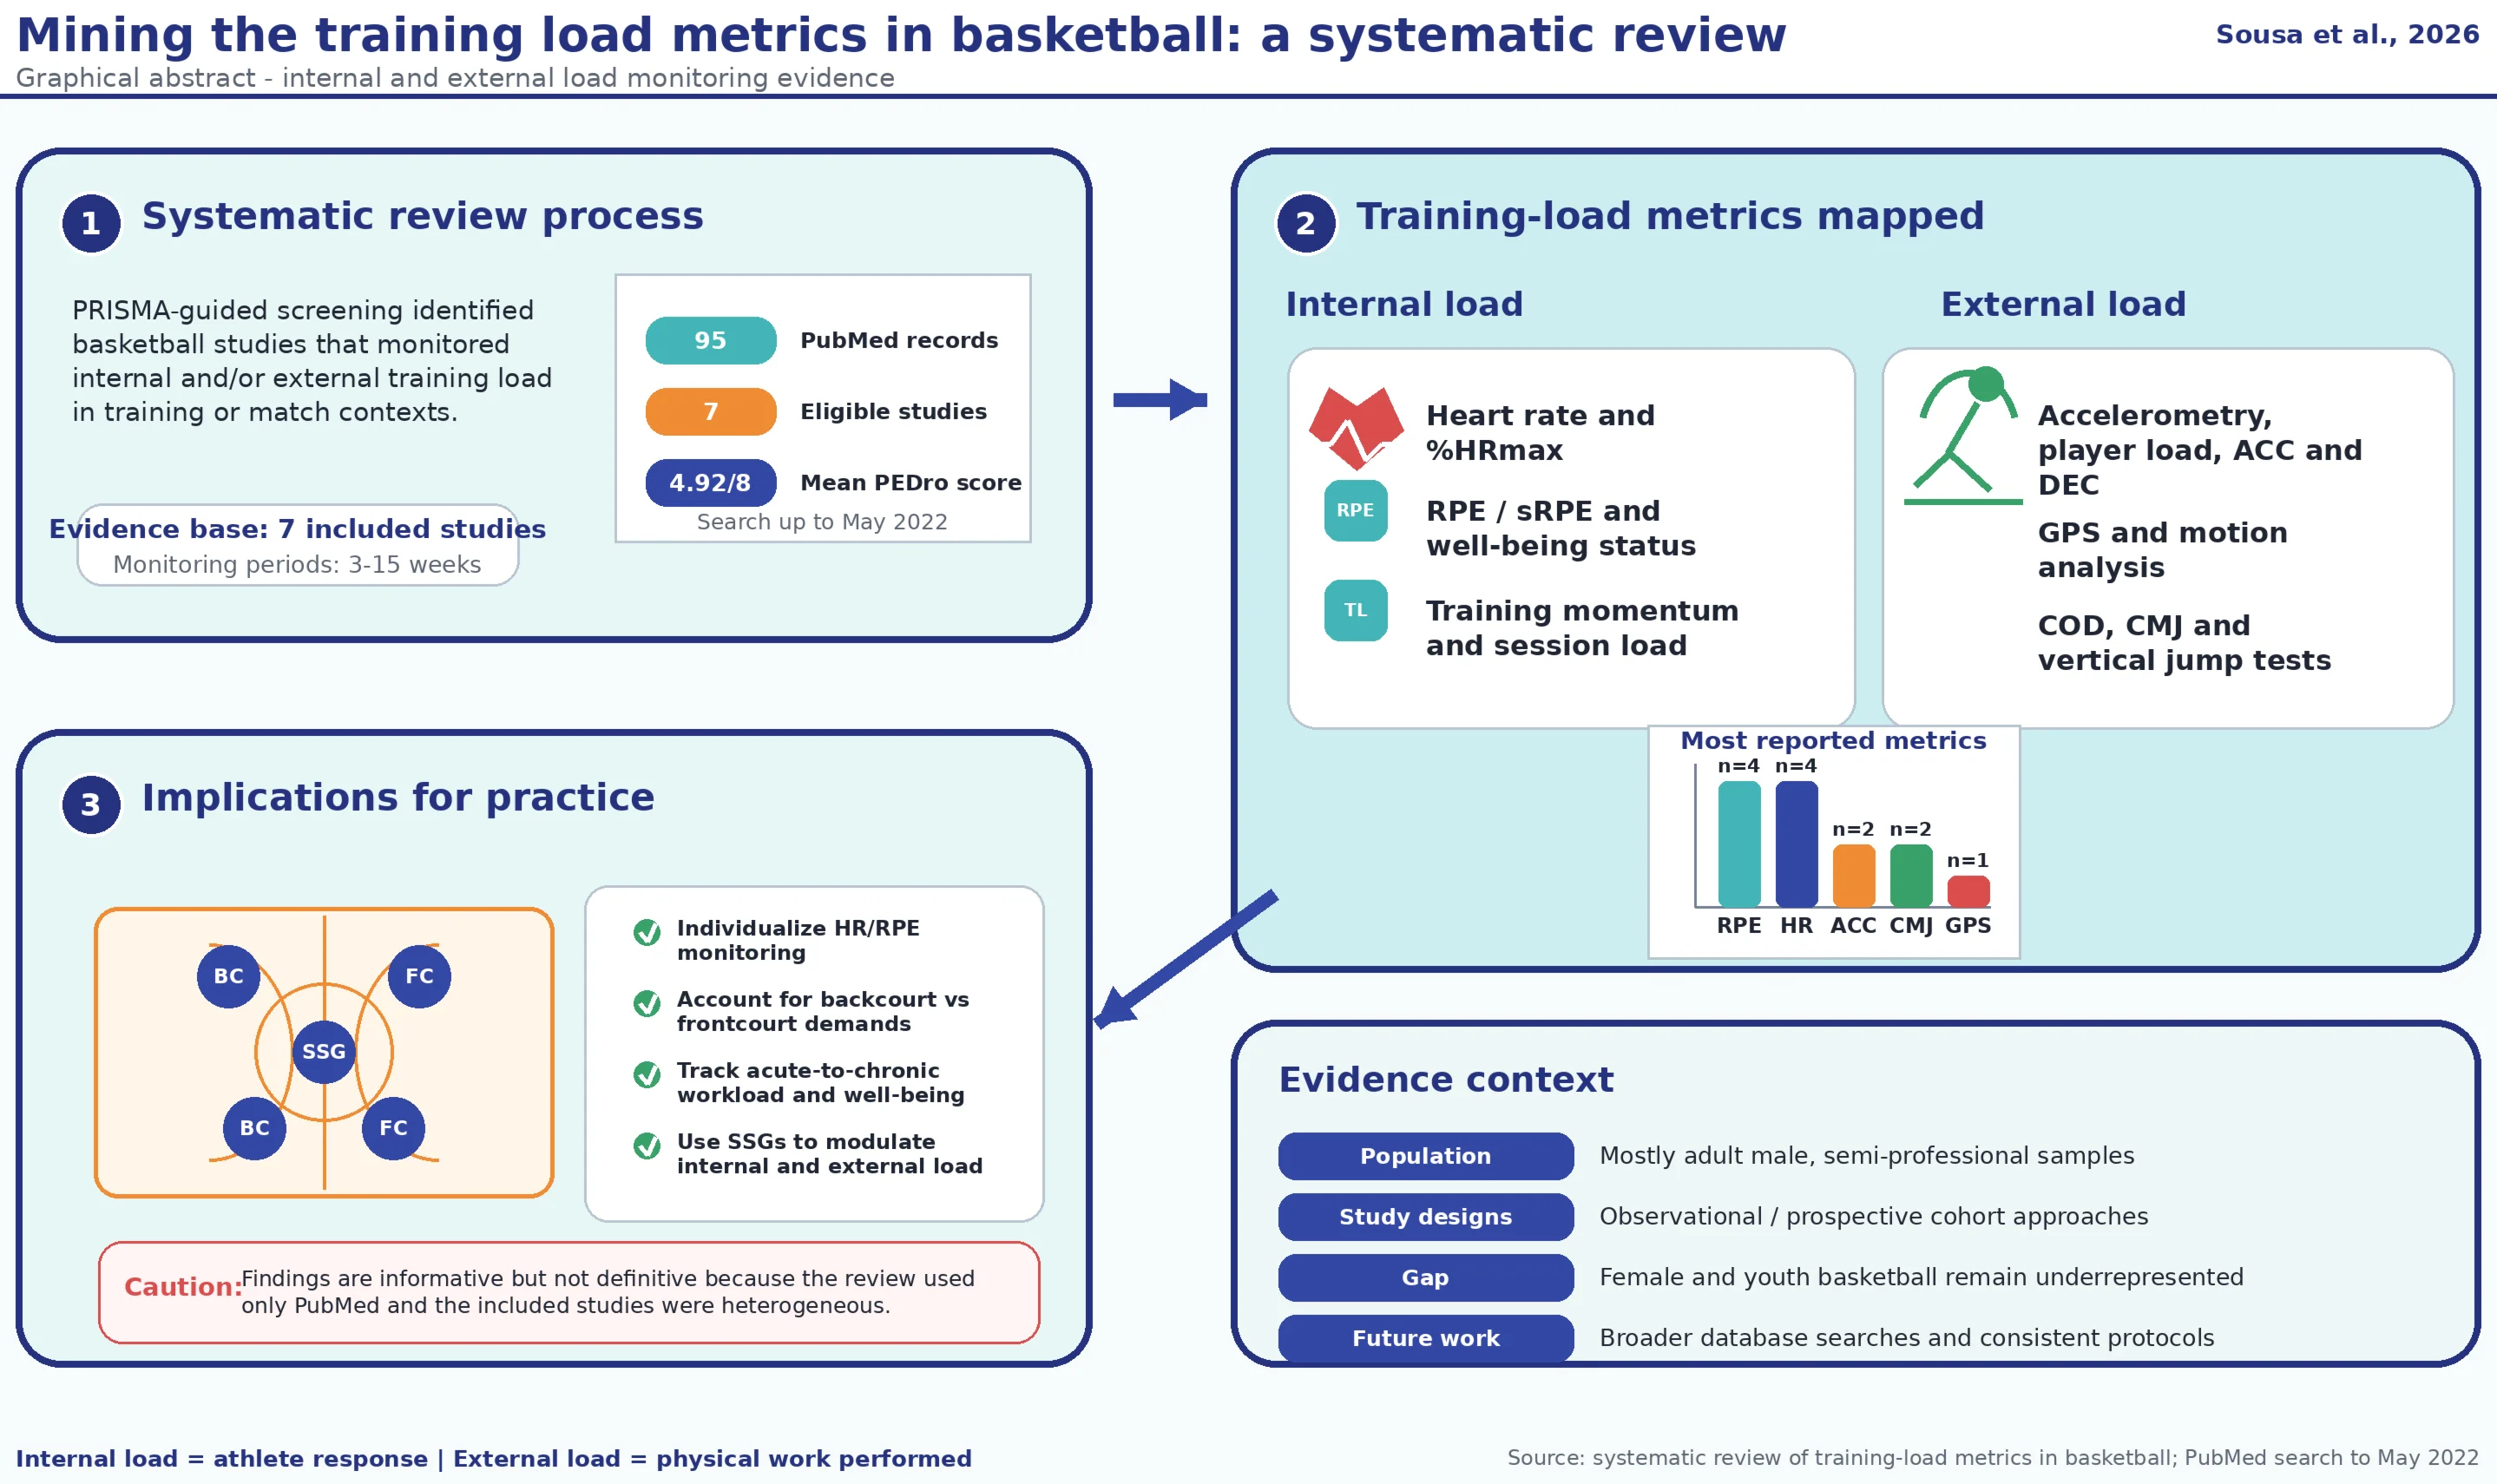The width and height of the screenshot is (2497, 1484).
Task: Click 'RPE / sRPE and well-being status' text
Action: coord(1561,528)
